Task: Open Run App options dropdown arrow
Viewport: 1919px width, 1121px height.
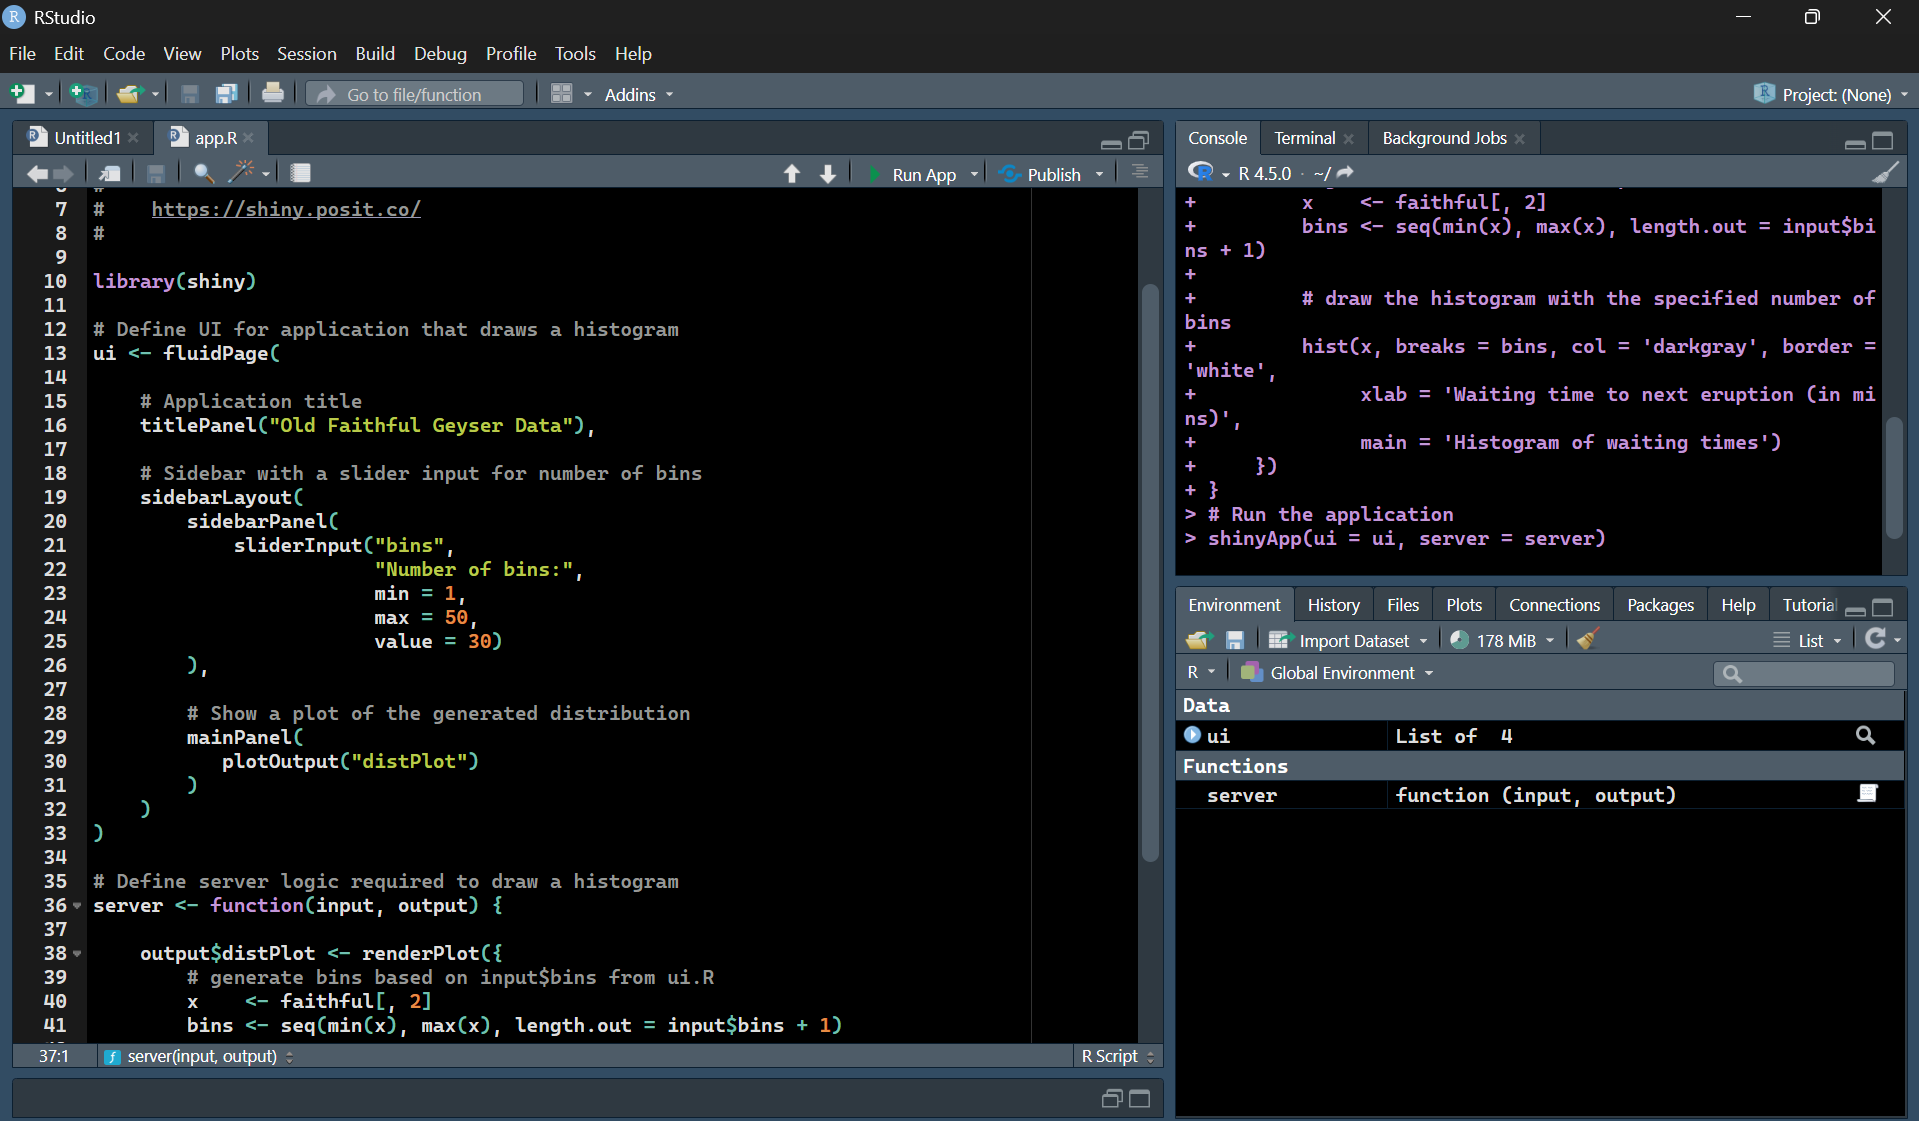Action: pos(974,174)
